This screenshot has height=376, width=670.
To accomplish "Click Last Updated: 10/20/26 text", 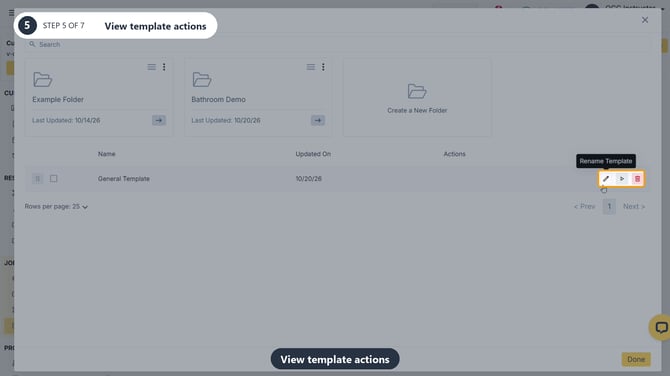I will click(226, 120).
